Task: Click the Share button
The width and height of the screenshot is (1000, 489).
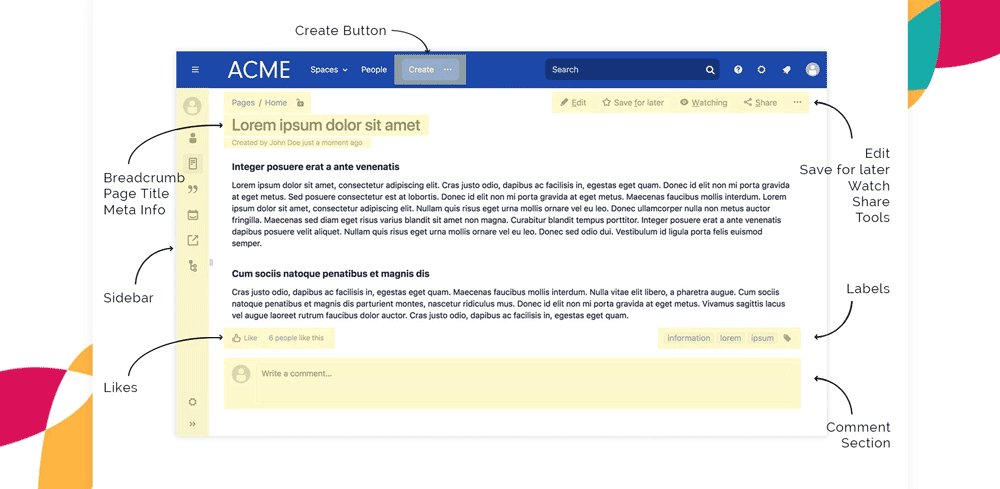Action: coord(760,103)
